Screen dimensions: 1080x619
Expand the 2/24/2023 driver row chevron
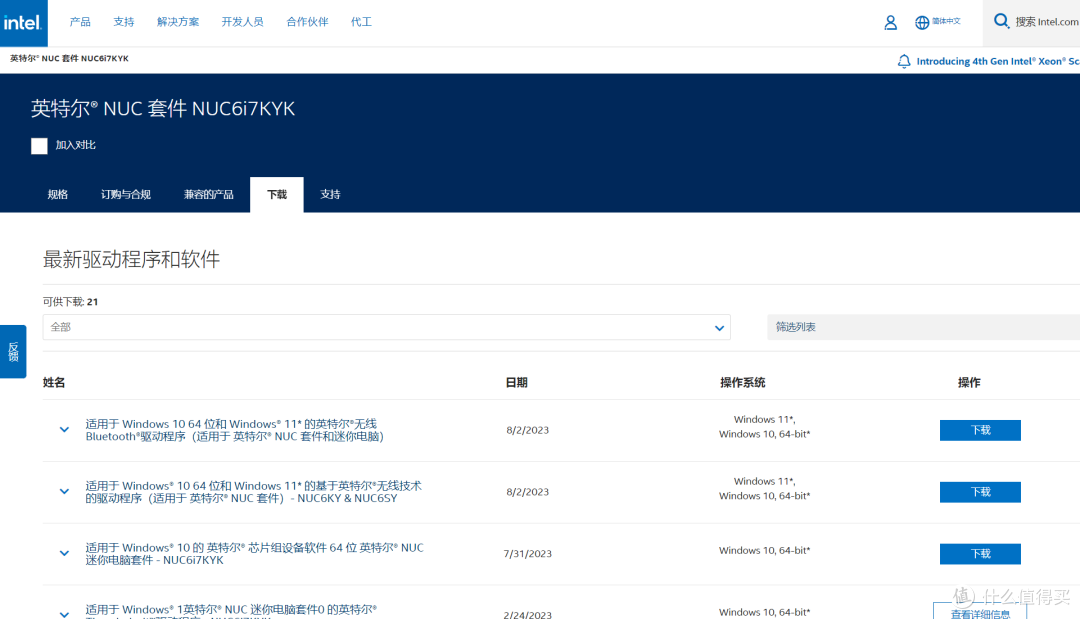click(64, 613)
